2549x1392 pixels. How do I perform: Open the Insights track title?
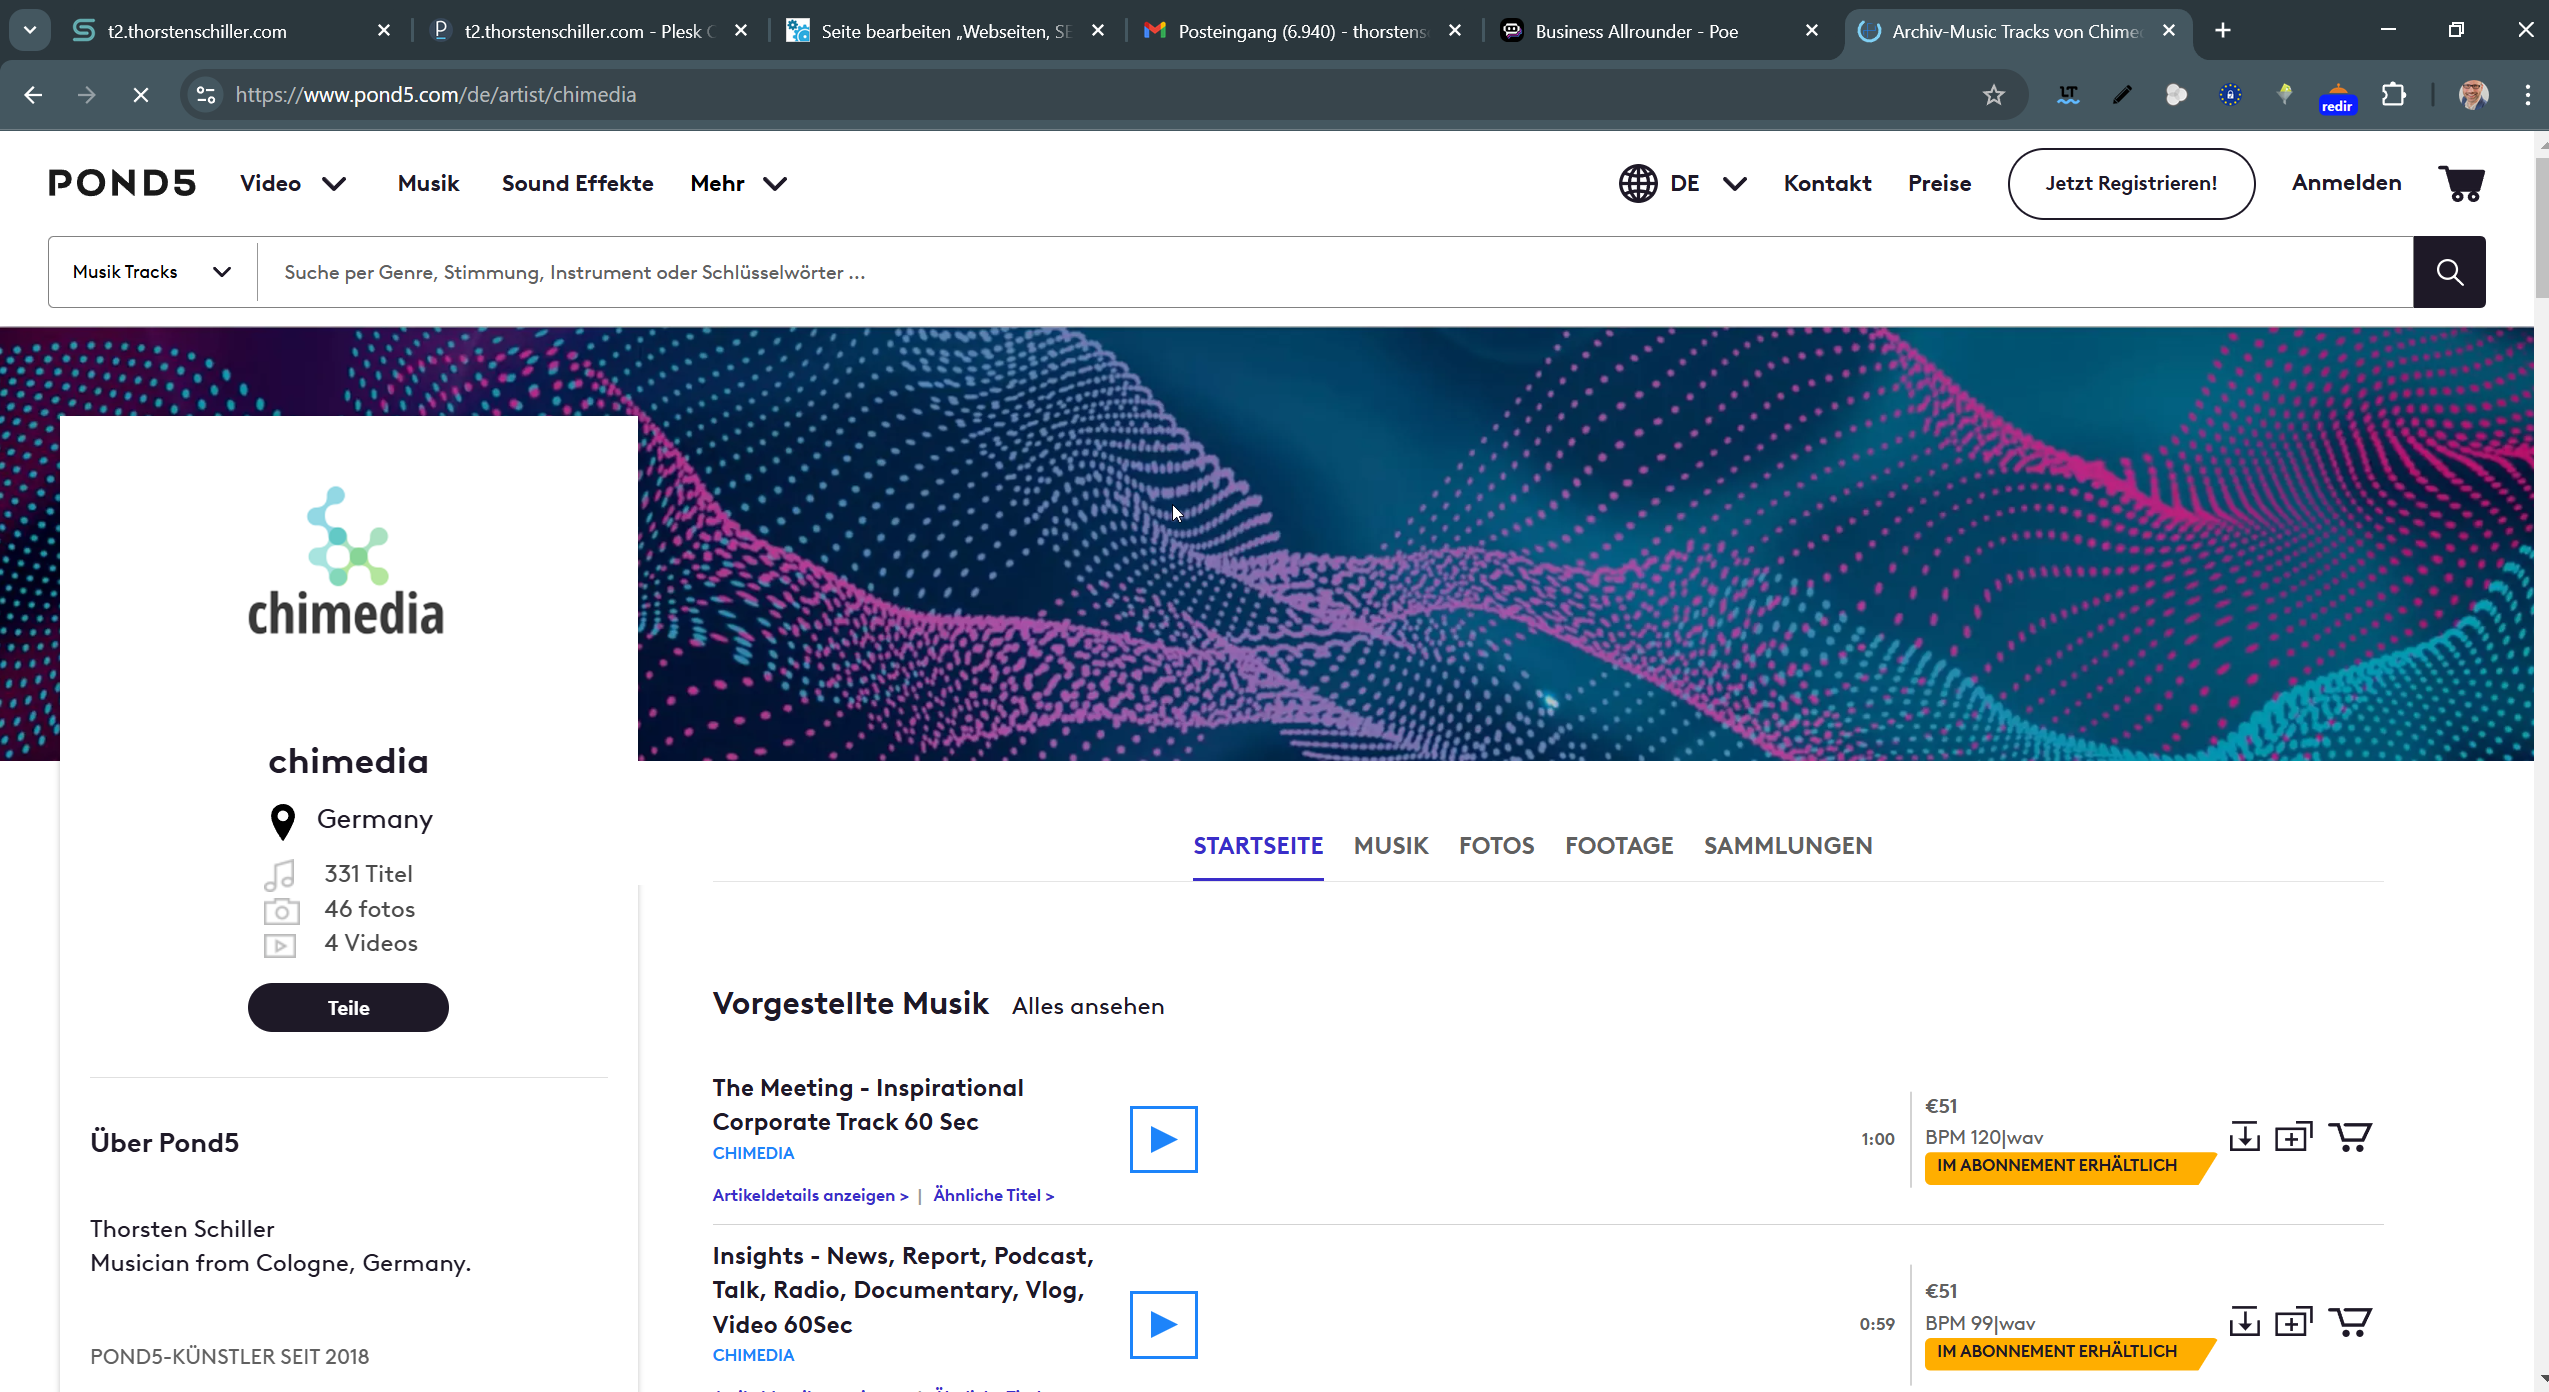coord(903,1290)
